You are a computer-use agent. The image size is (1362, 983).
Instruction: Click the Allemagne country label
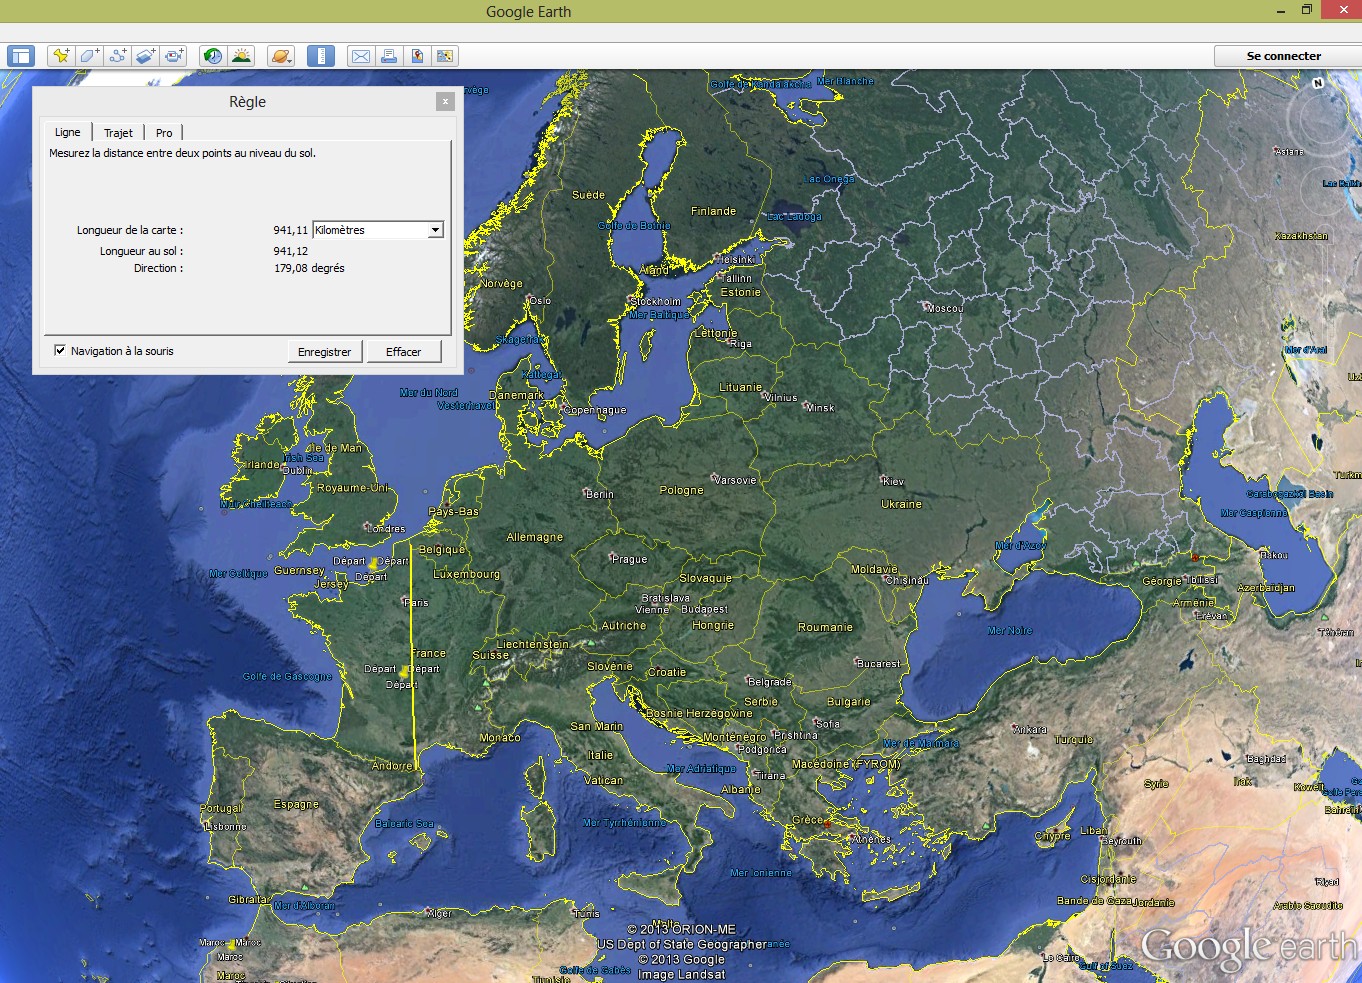pos(535,537)
